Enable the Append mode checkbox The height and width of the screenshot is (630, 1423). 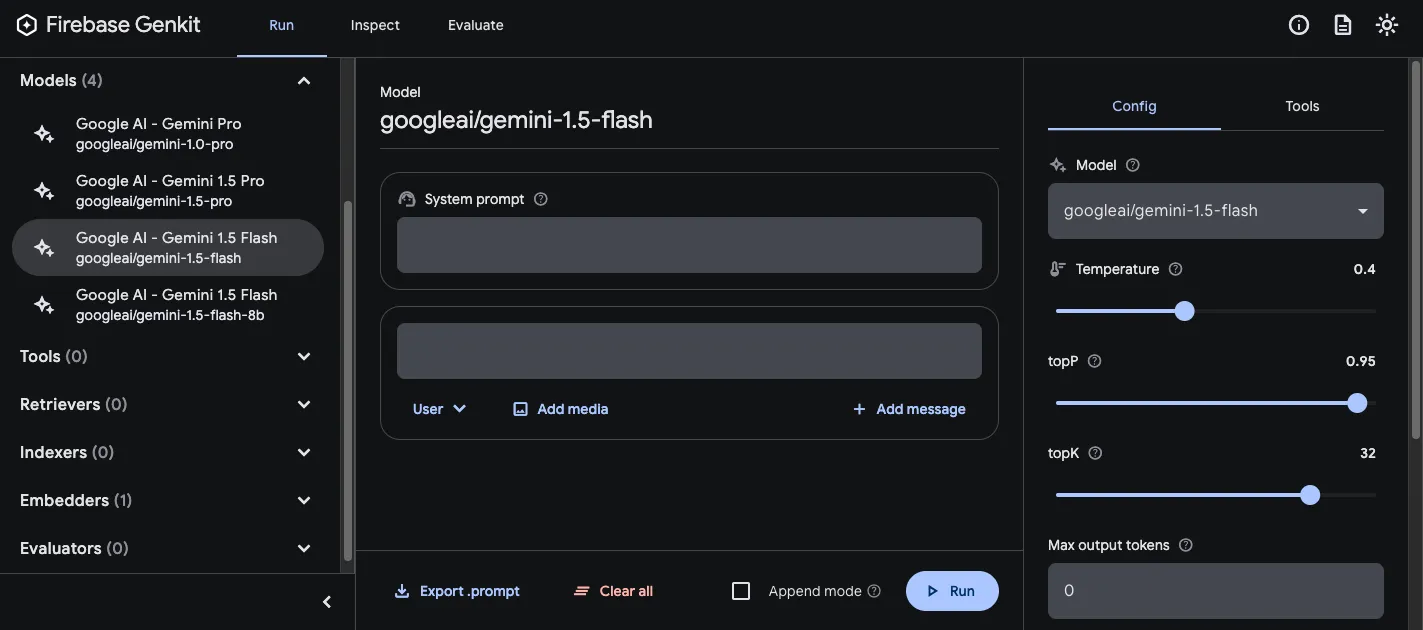point(741,591)
